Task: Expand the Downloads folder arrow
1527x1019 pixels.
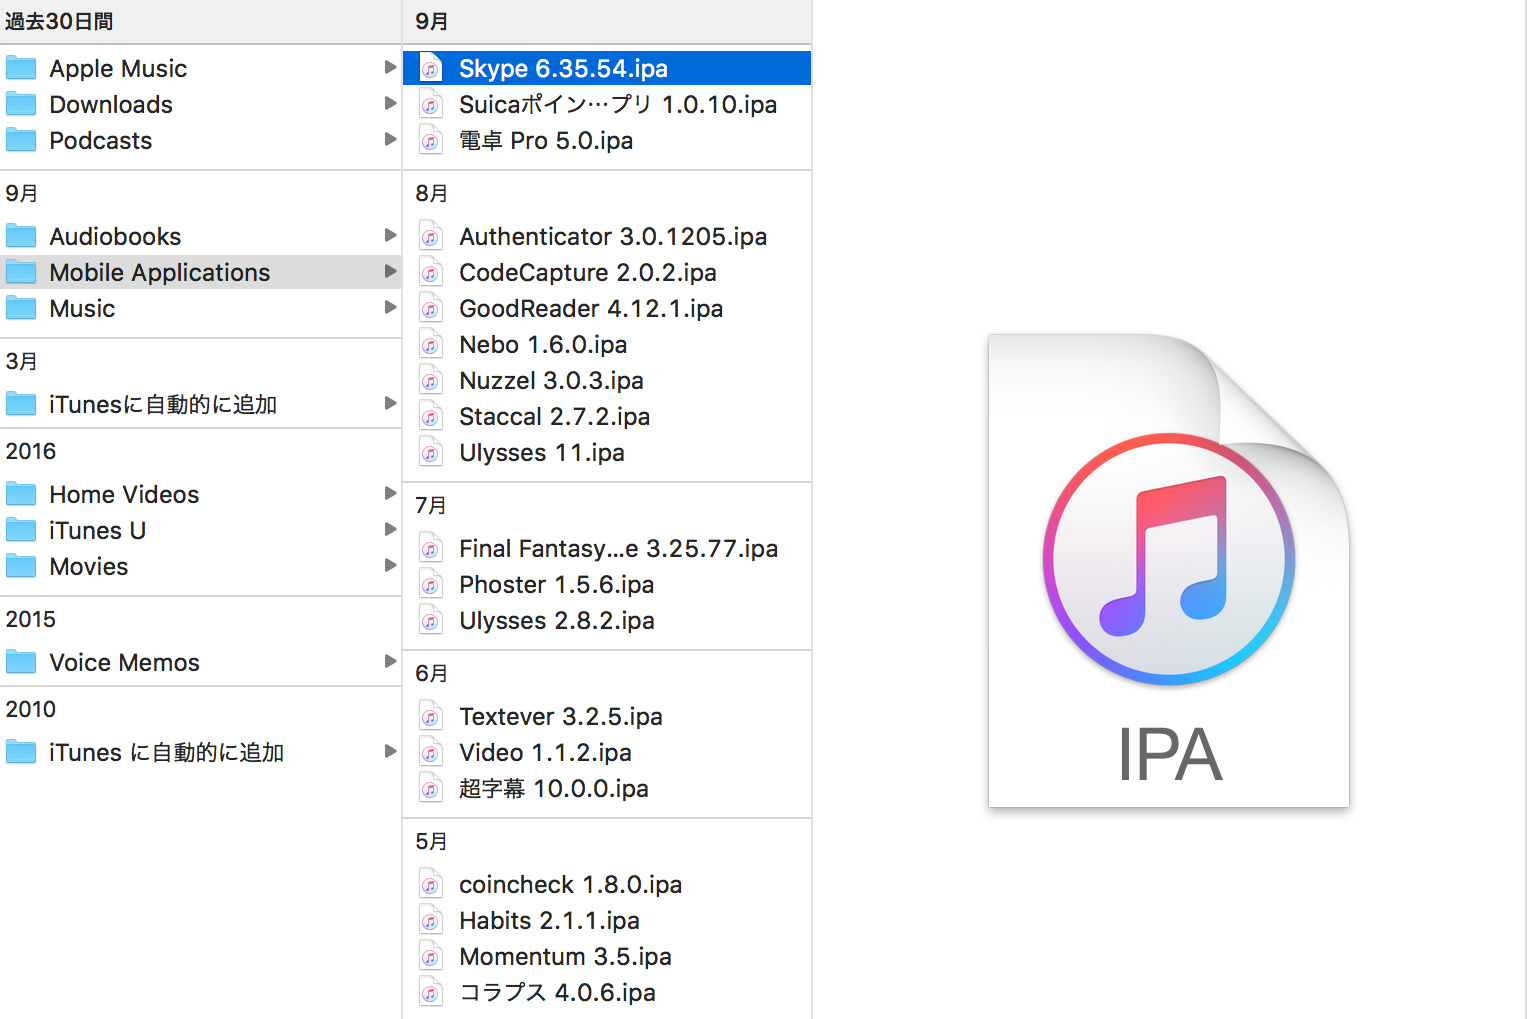Action: (390, 103)
